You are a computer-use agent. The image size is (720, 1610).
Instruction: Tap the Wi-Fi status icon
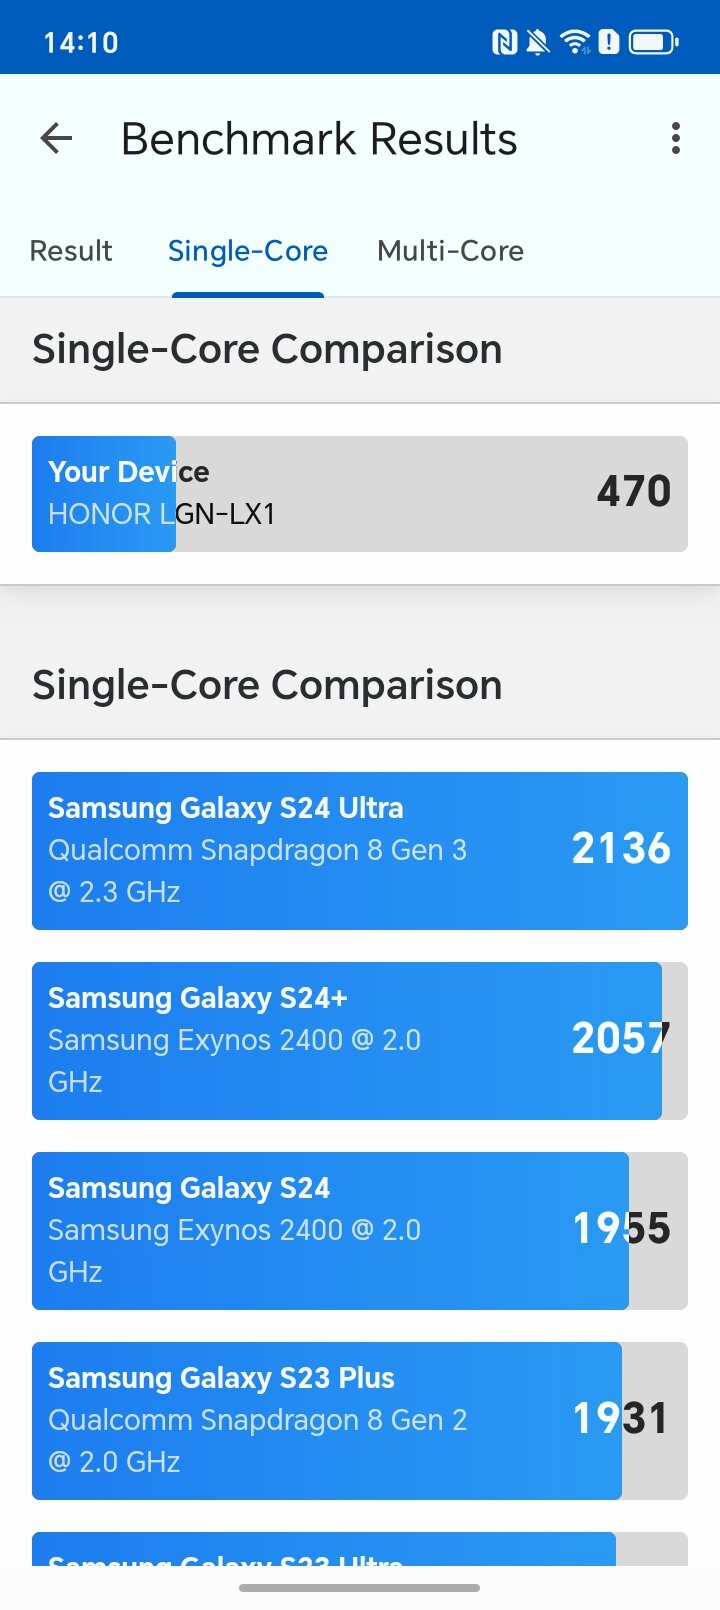pos(575,42)
